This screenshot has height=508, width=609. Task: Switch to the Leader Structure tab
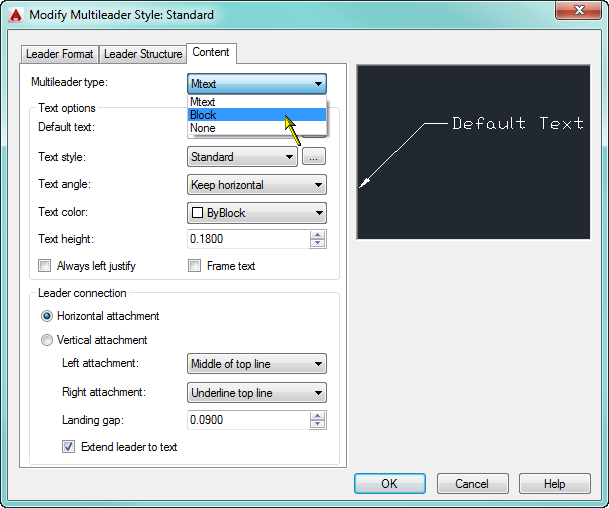[143, 54]
